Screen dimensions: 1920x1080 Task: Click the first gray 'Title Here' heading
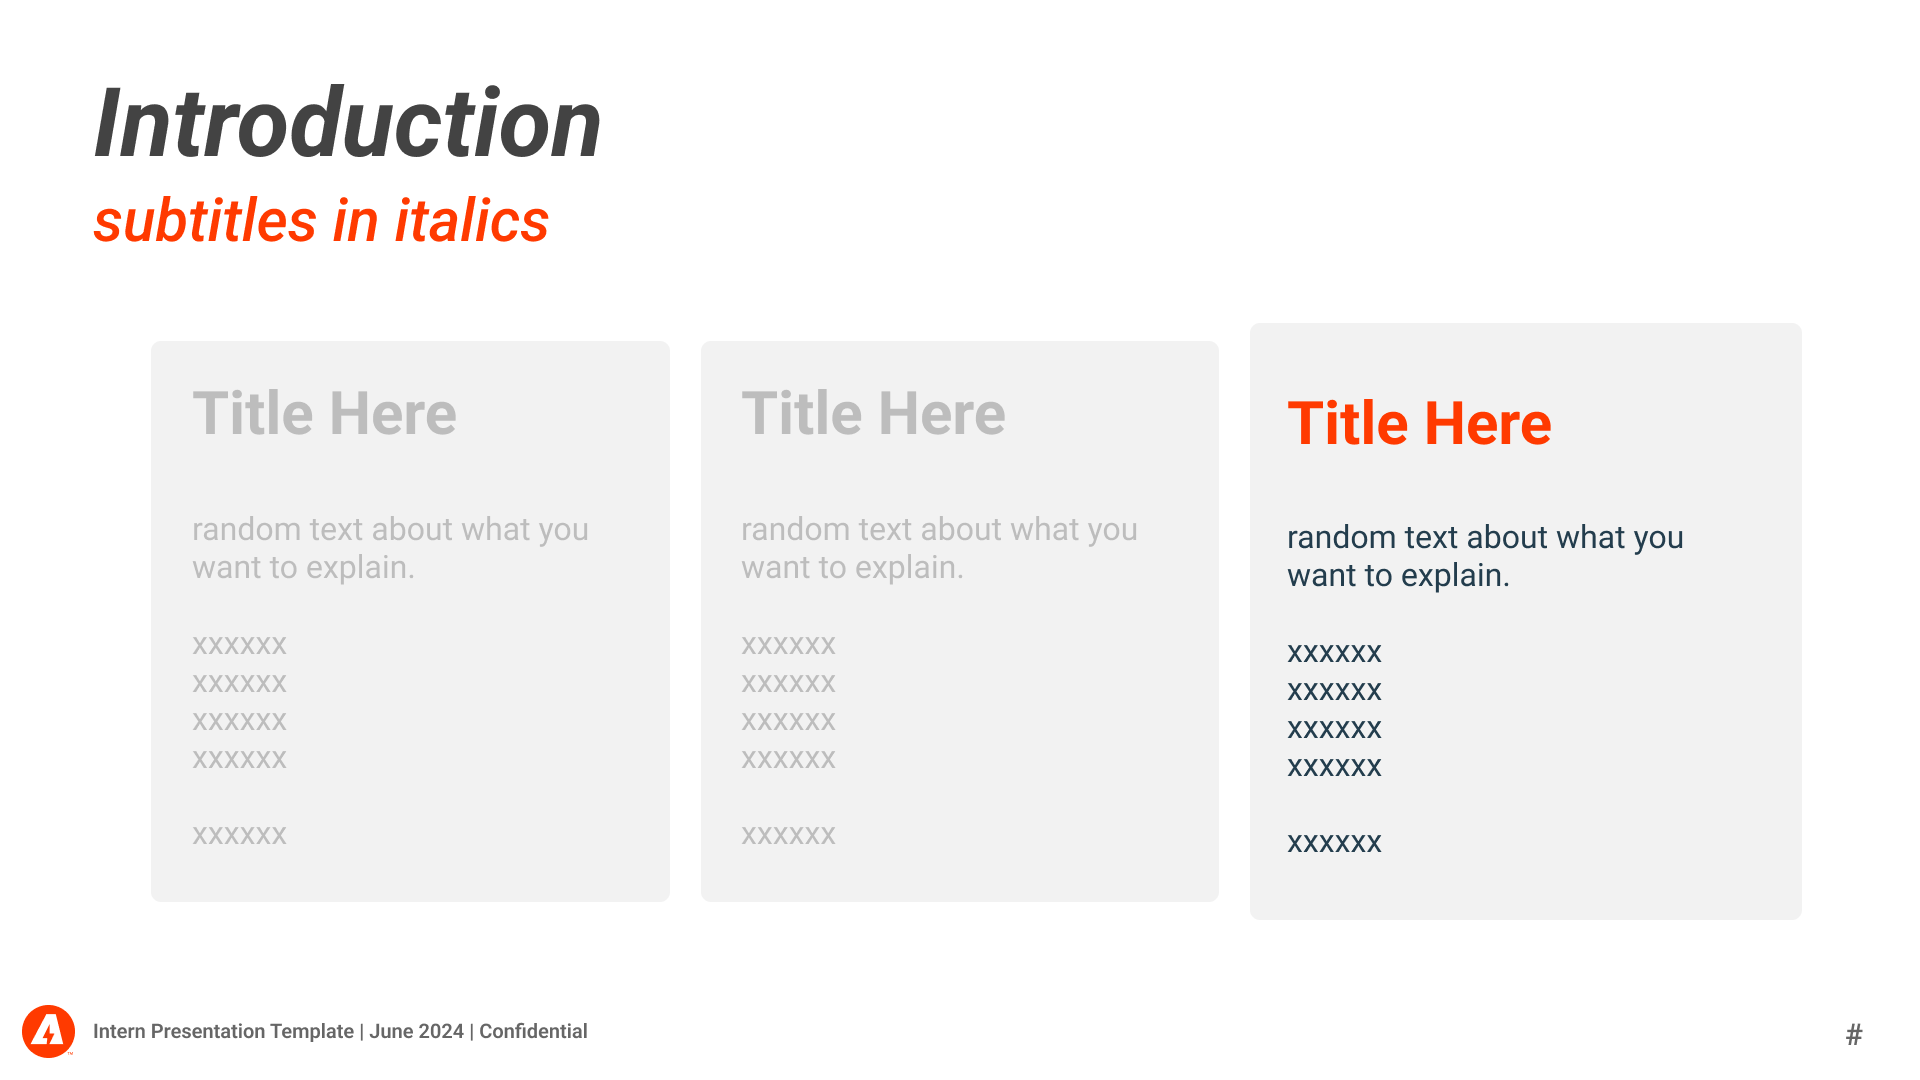(x=324, y=414)
